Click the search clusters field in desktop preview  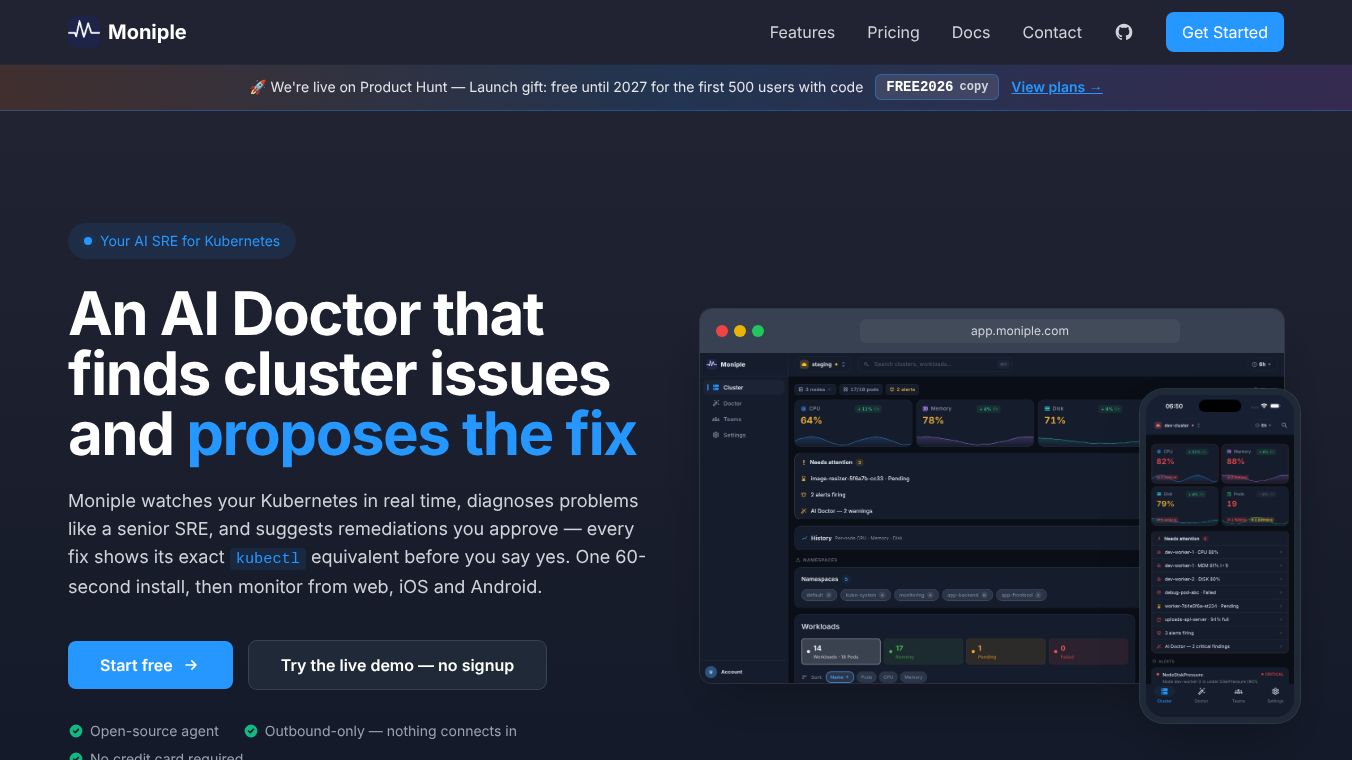tap(935, 364)
